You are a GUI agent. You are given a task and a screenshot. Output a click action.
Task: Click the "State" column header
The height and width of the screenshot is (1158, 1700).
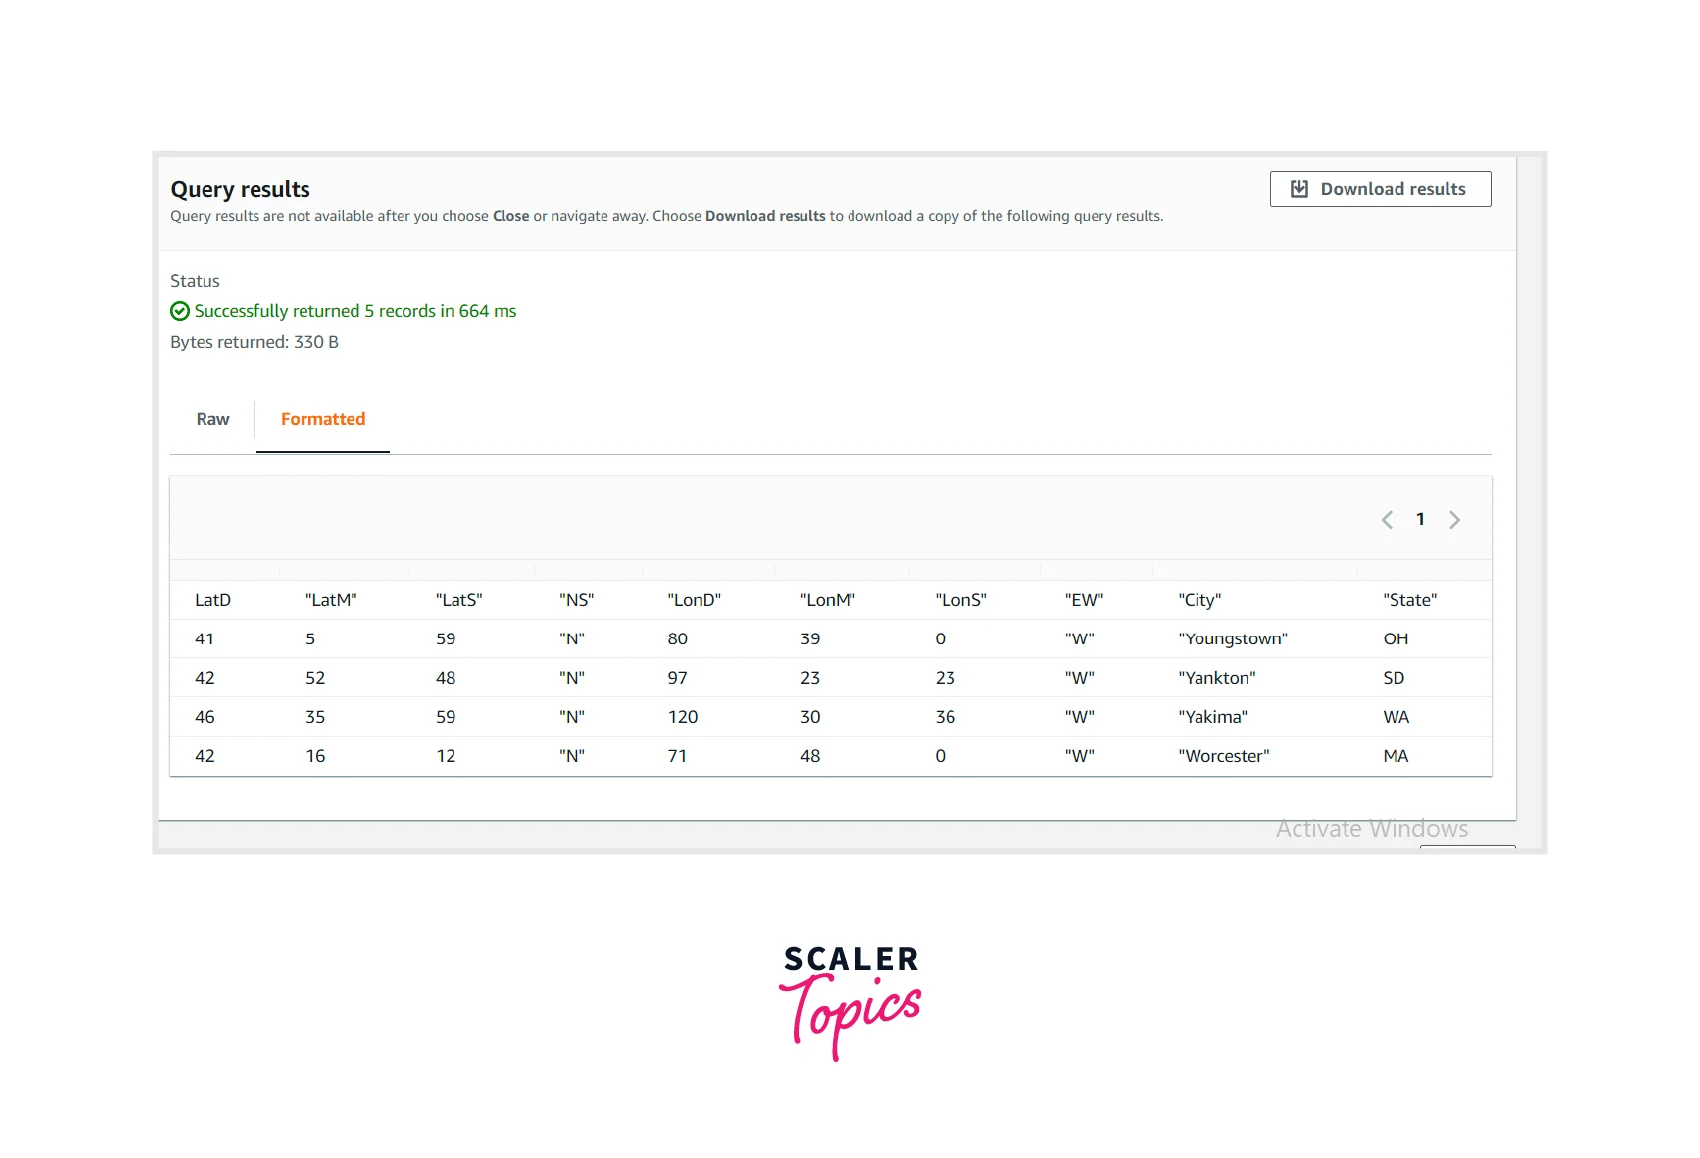[x=1410, y=599]
